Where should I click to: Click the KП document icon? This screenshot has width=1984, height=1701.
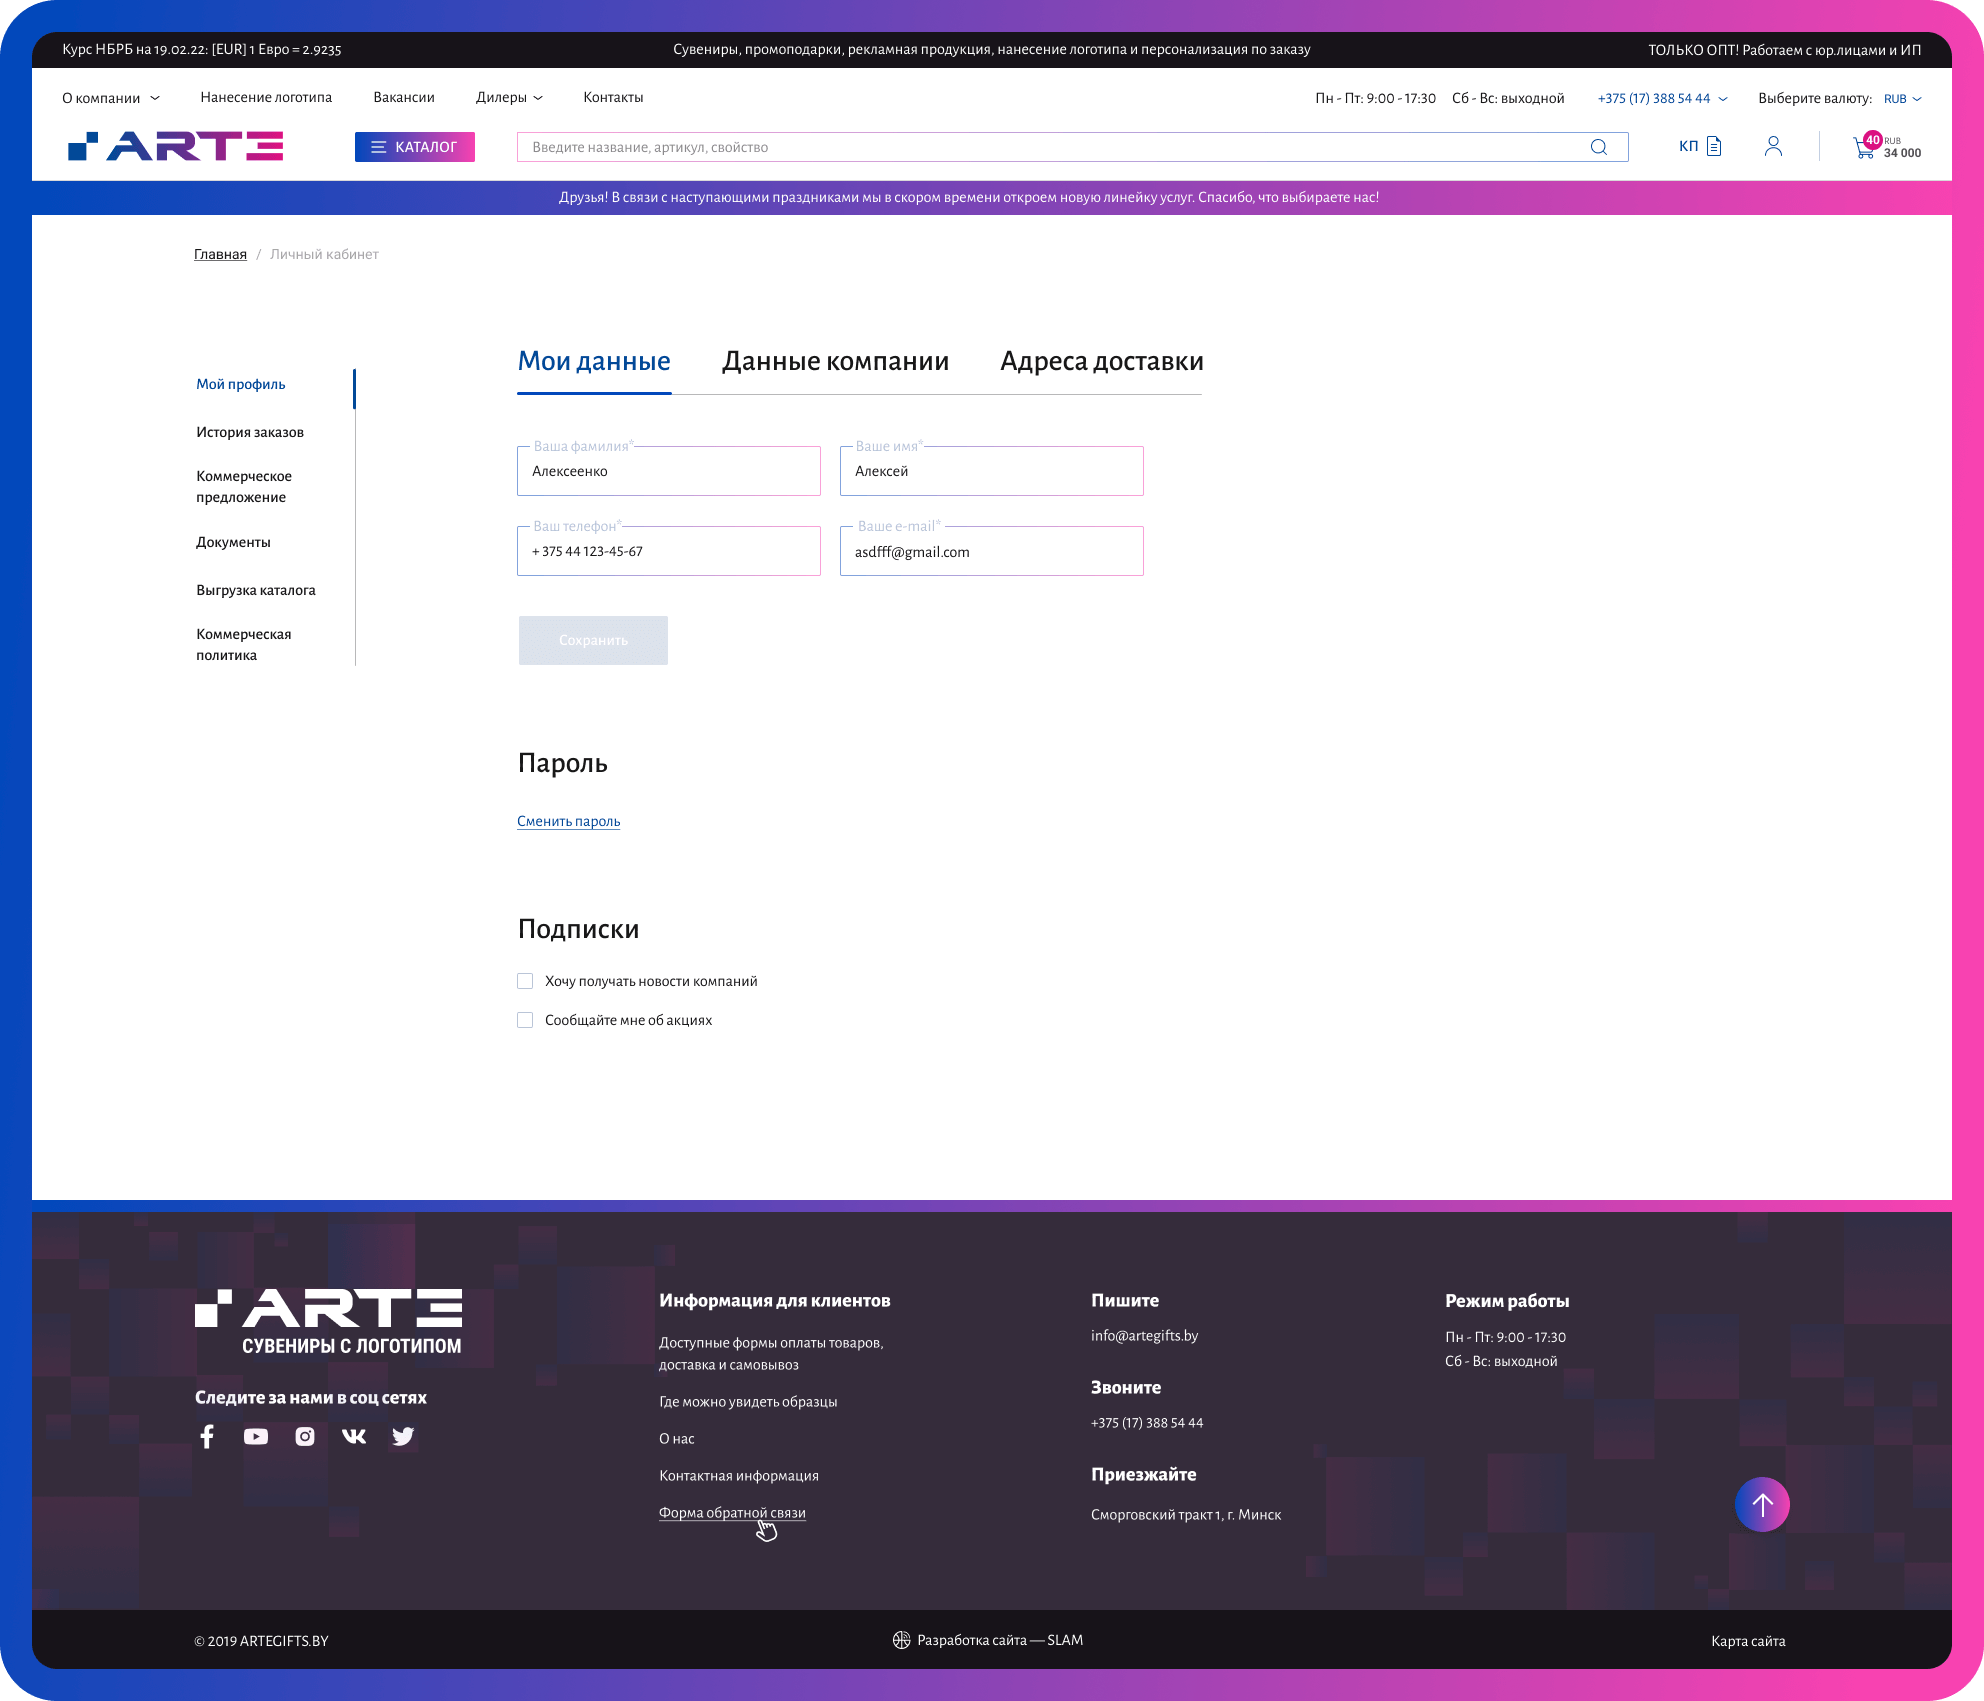(1713, 147)
